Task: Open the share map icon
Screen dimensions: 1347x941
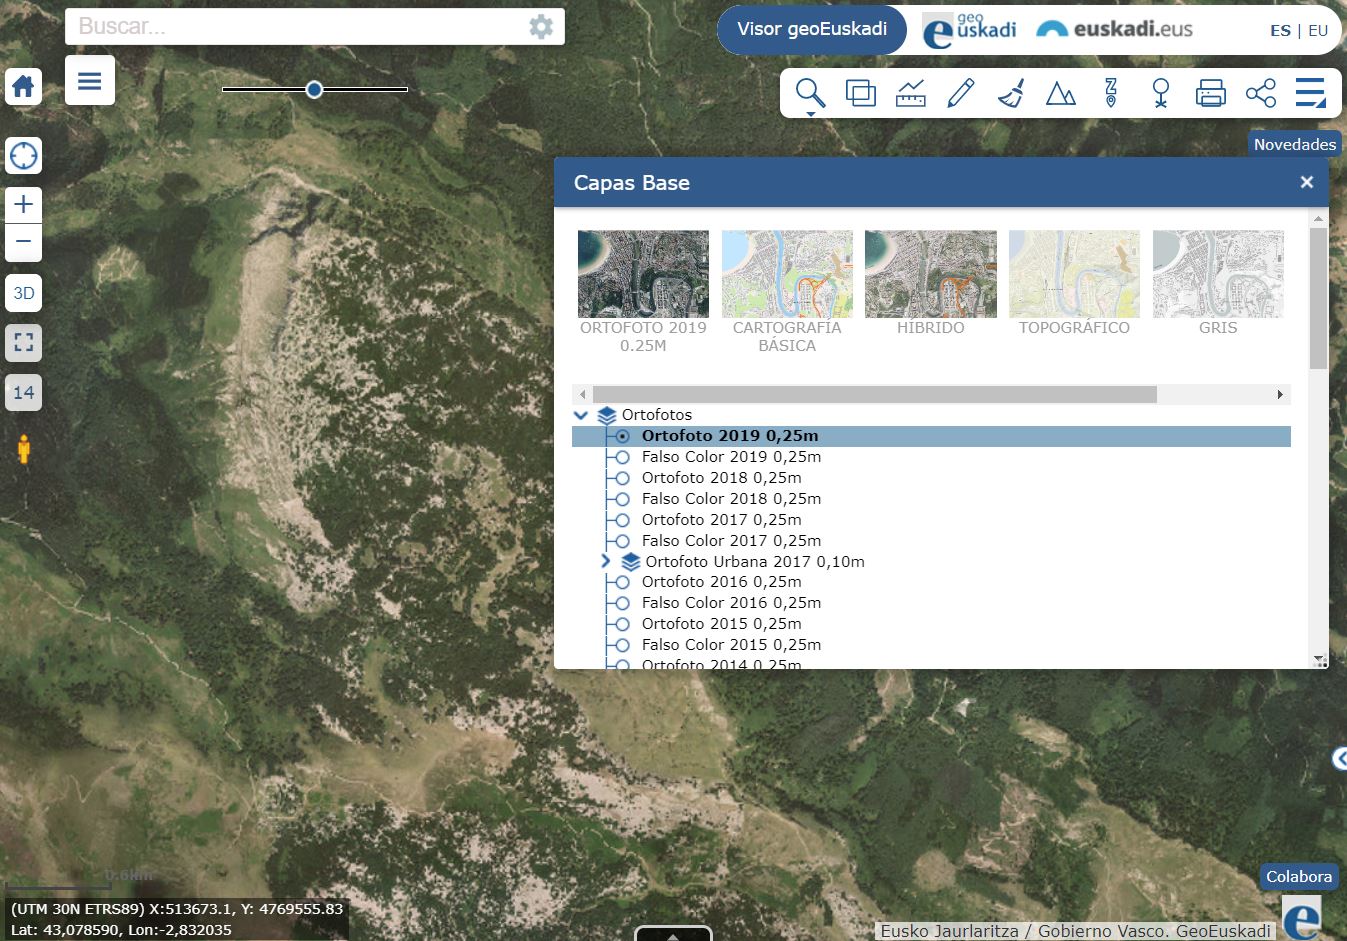Action: tap(1260, 93)
